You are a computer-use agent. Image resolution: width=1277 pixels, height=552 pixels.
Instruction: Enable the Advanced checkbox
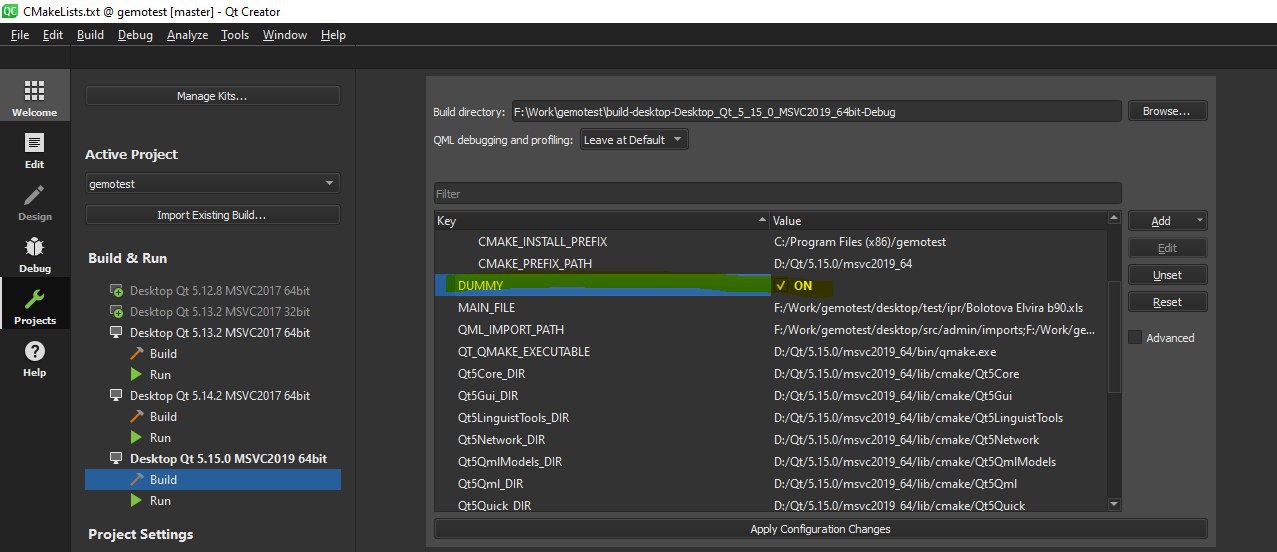pos(1135,337)
